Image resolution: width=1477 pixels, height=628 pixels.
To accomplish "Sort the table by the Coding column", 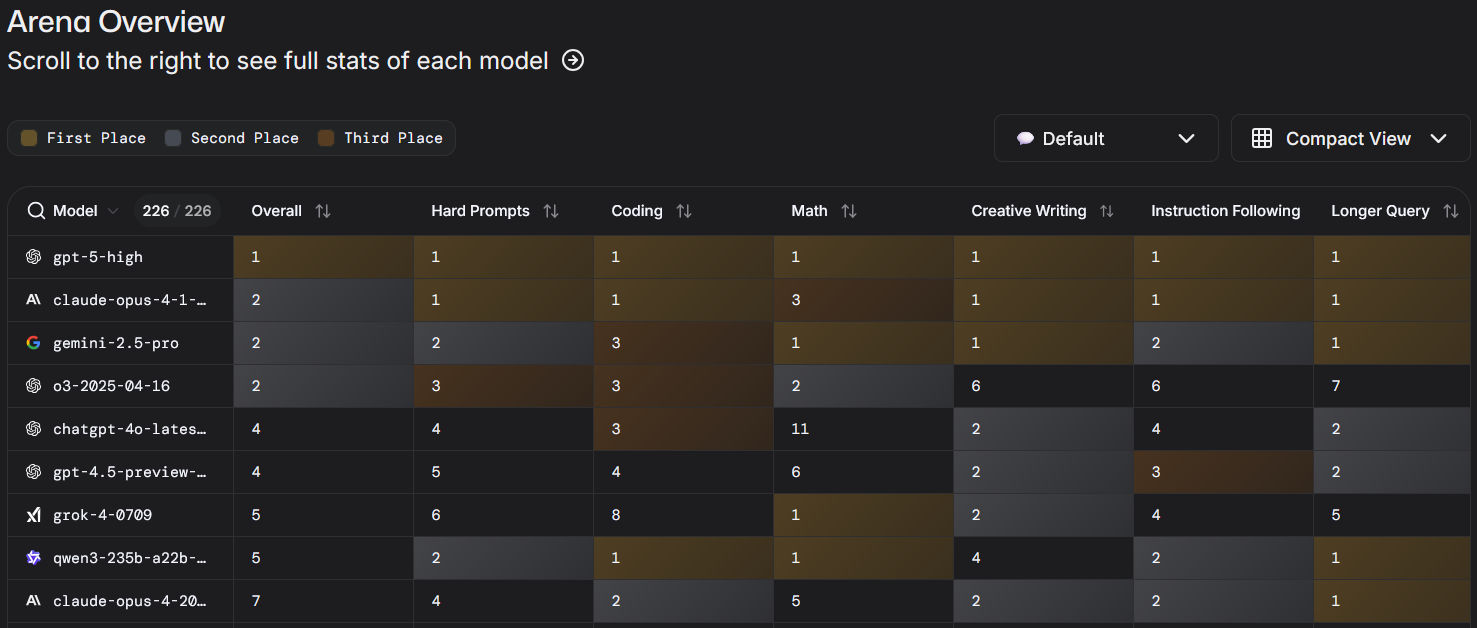I will click(x=684, y=211).
